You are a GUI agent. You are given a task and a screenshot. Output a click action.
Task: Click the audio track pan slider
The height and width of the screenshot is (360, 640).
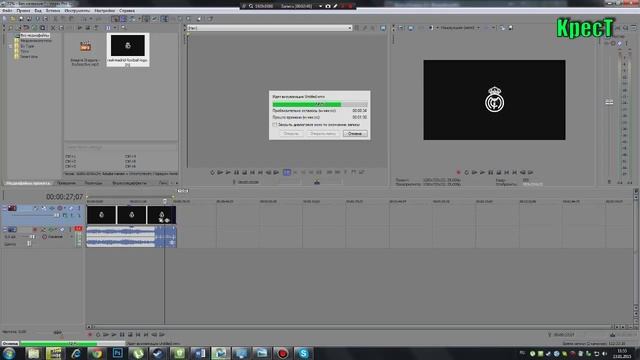pyautogui.click(x=29, y=244)
